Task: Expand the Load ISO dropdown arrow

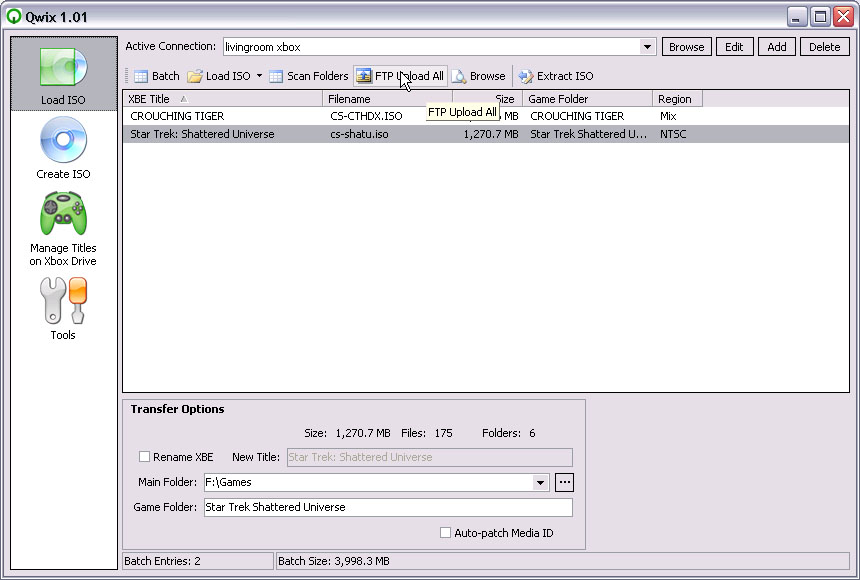Action: (x=258, y=75)
